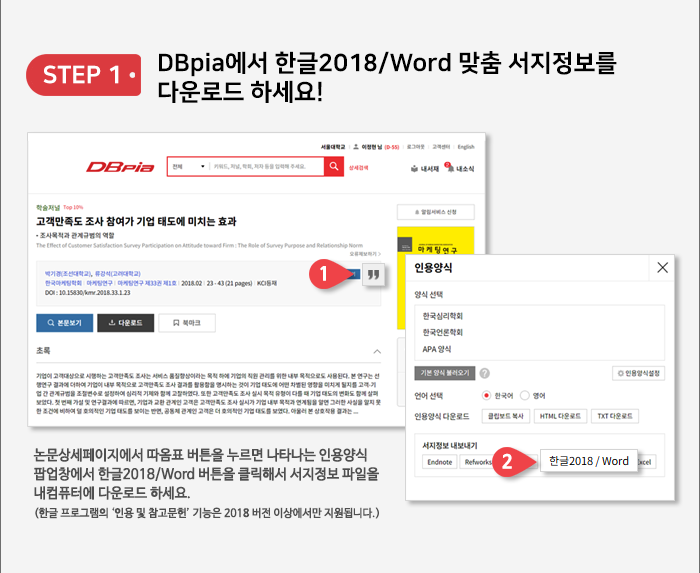Screen dimensions: 700x573
Task: Click 한글2018 / Word export button
Action: 589,461
